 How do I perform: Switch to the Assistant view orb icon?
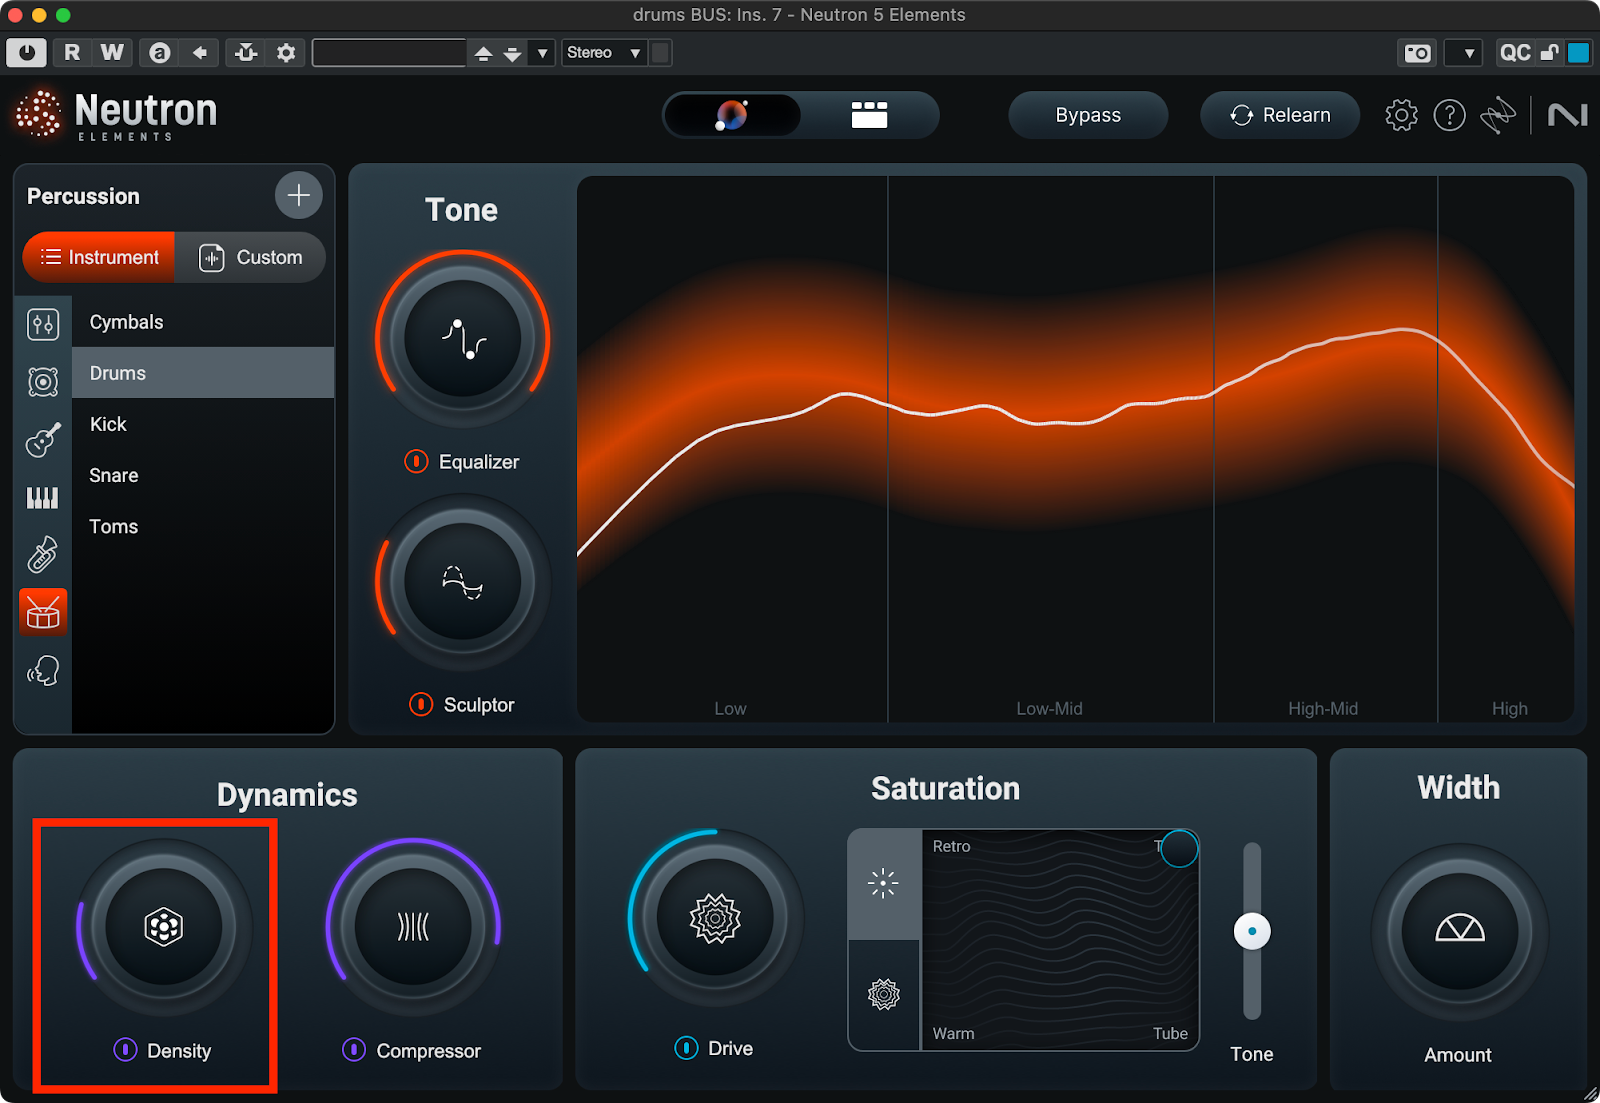[732, 115]
